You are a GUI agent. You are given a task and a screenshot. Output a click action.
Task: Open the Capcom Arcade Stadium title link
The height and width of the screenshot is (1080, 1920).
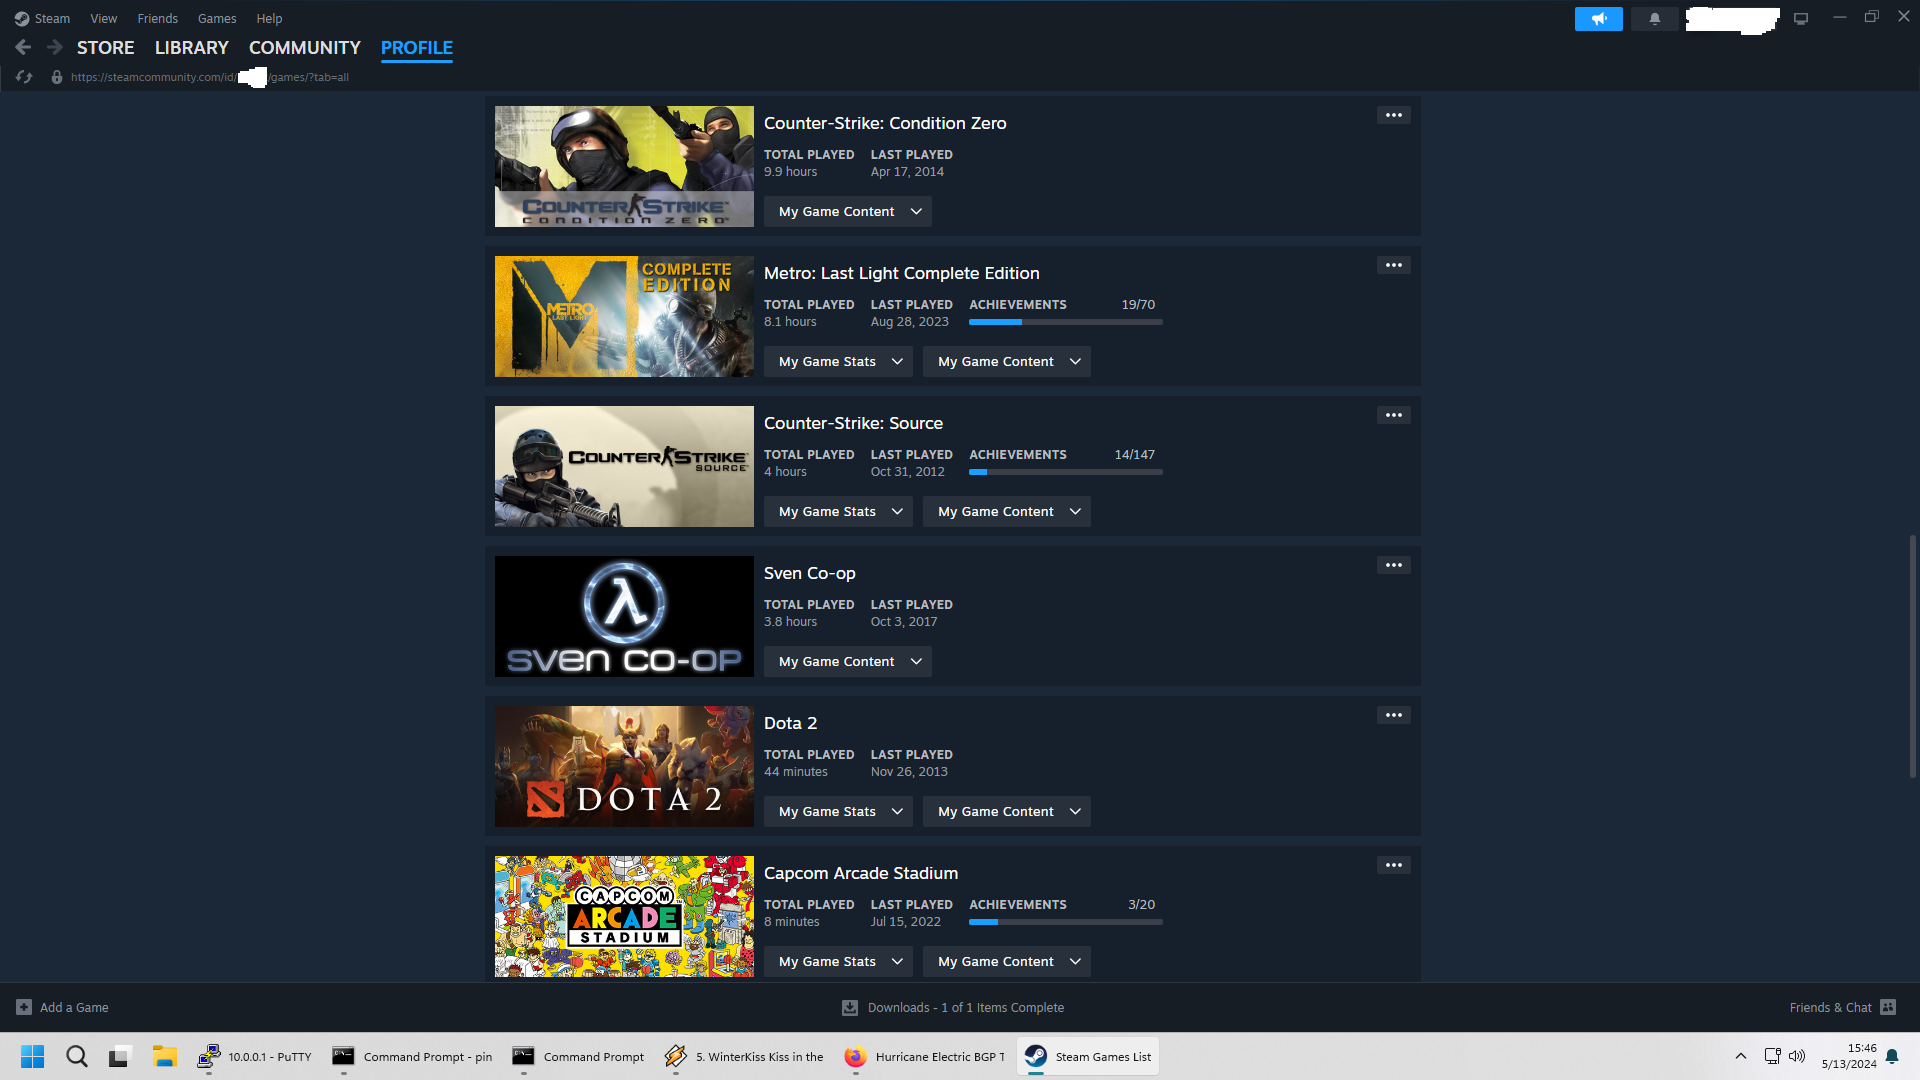point(860,873)
